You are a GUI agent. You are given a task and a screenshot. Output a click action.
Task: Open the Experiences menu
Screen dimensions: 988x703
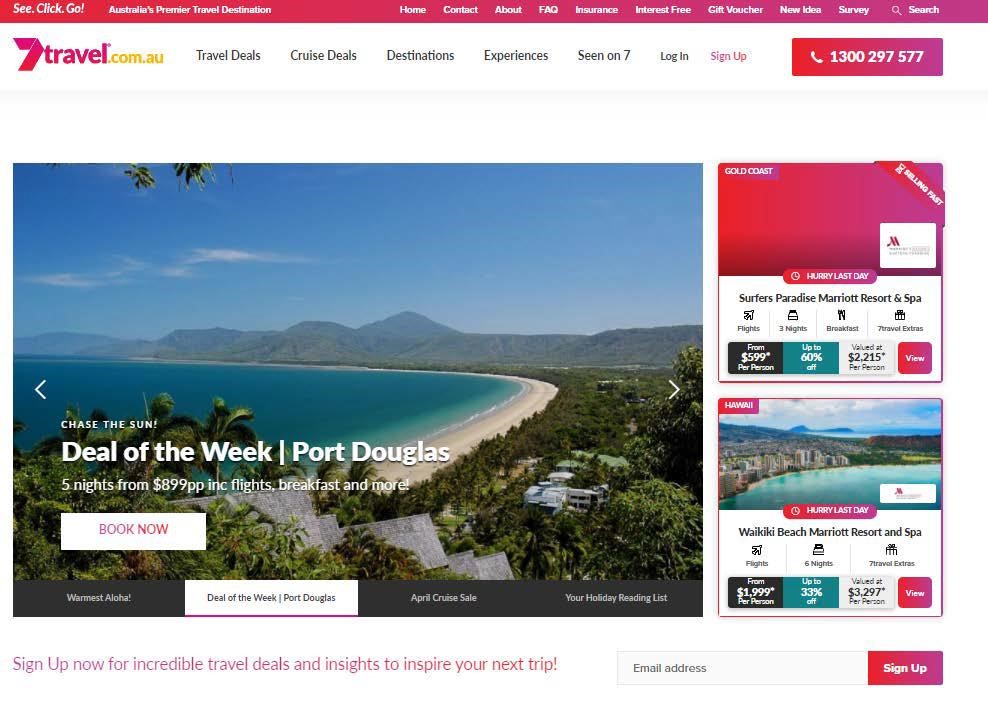516,55
